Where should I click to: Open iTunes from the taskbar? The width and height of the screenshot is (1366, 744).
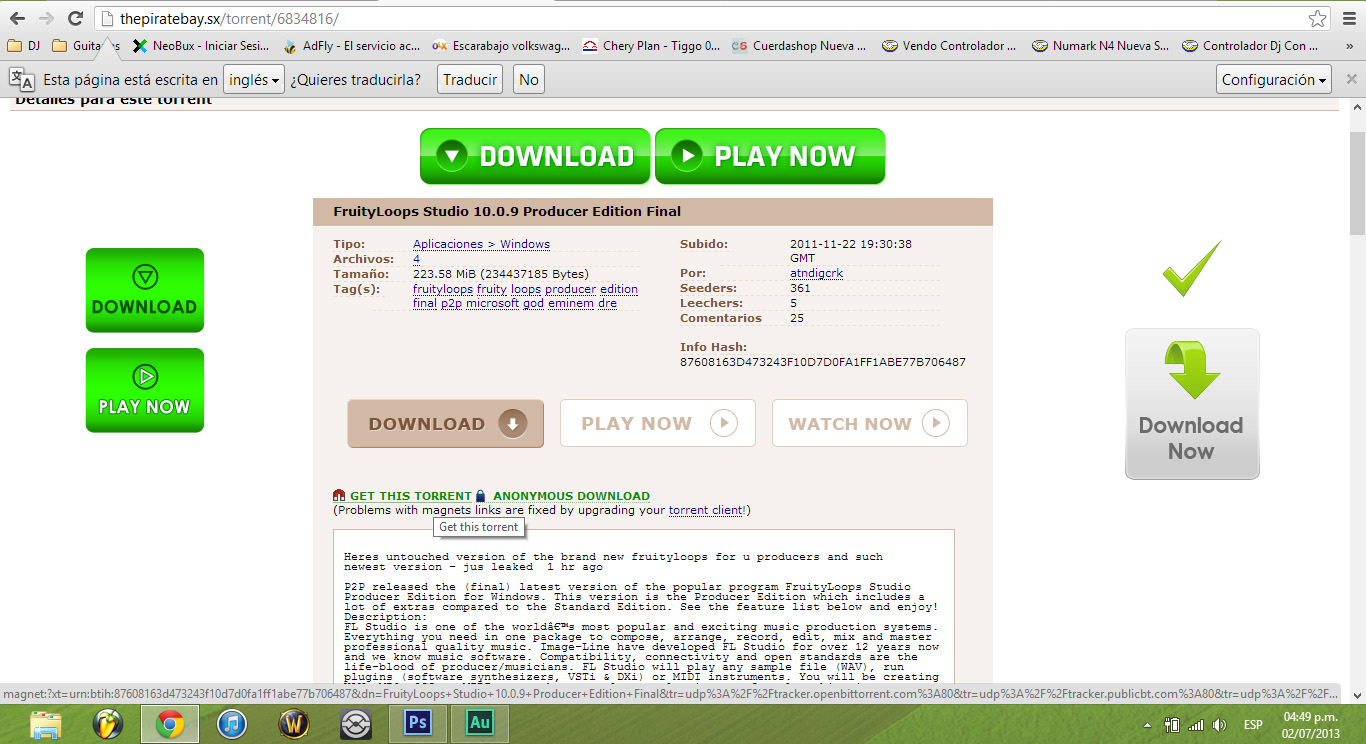[x=232, y=724]
